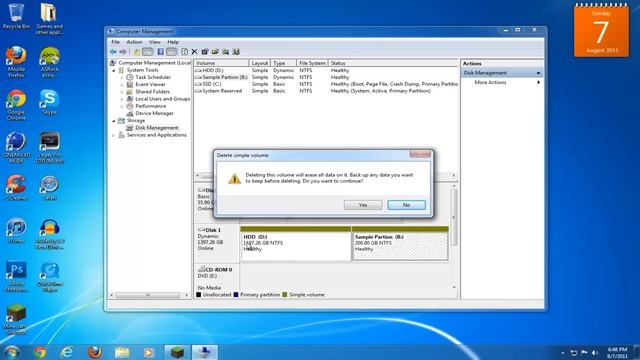The height and width of the screenshot is (360, 640).
Task: Click No in Delete simple volume dialog
Action: pos(407,205)
